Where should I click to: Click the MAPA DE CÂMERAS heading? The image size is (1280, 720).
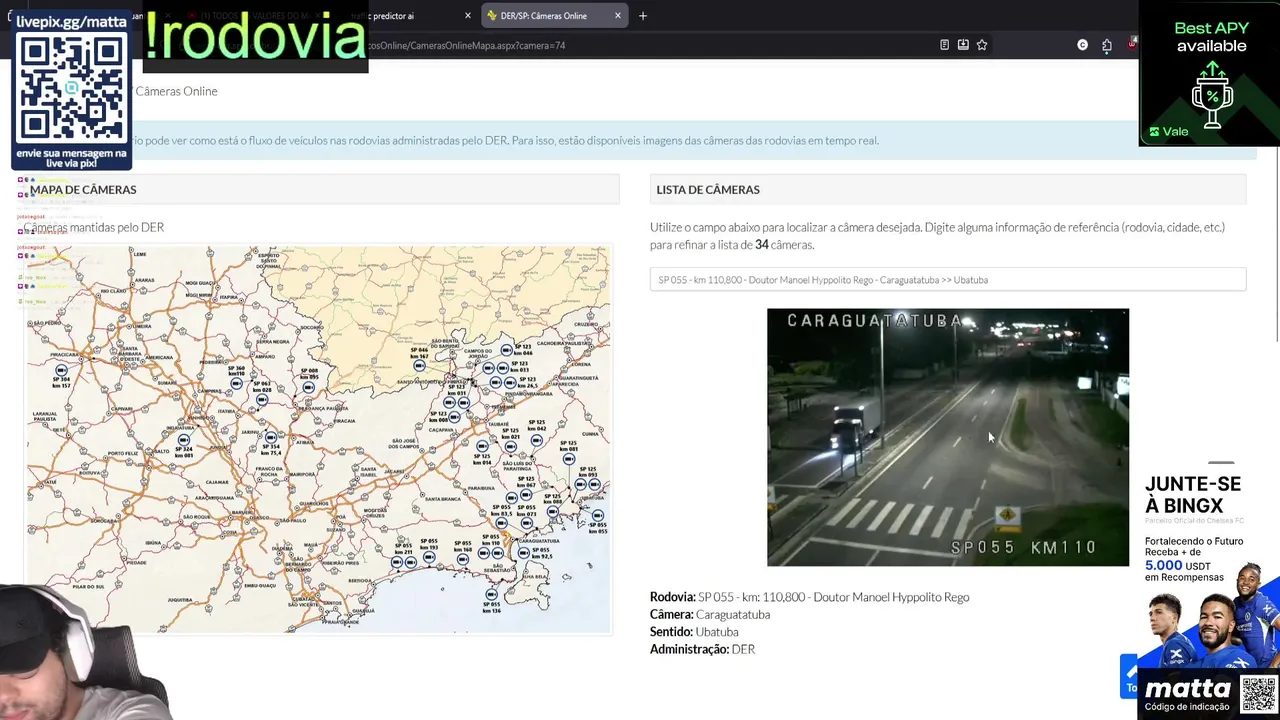(83, 189)
